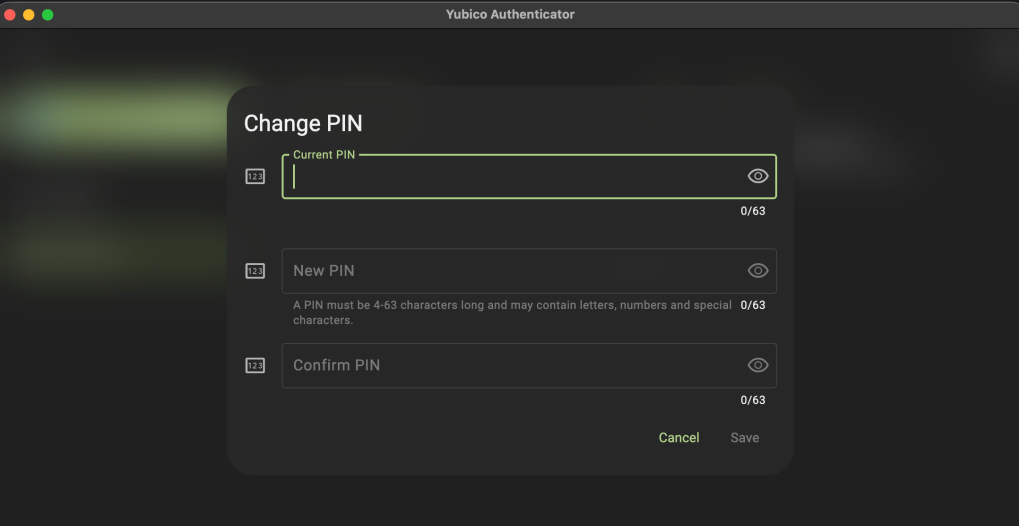The width and height of the screenshot is (1019, 526).
Task: Click the 0/63 counter under New PIN
Action: coord(752,305)
